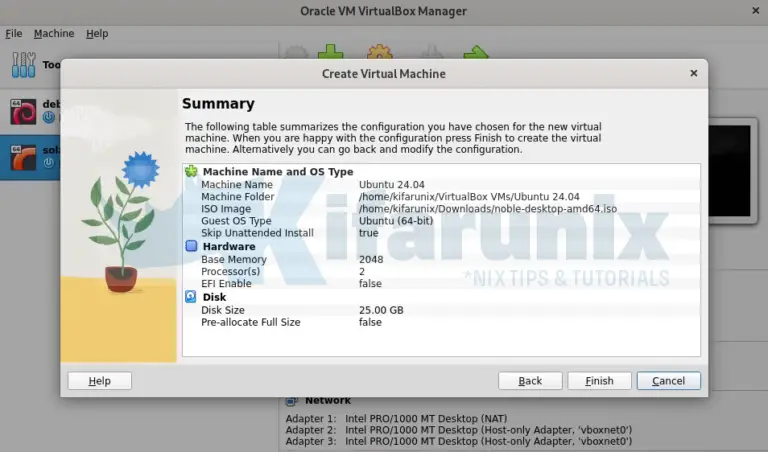Click the Adapter 3 Host-only entry in Manager
The image size is (768, 452).
pos(458,441)
